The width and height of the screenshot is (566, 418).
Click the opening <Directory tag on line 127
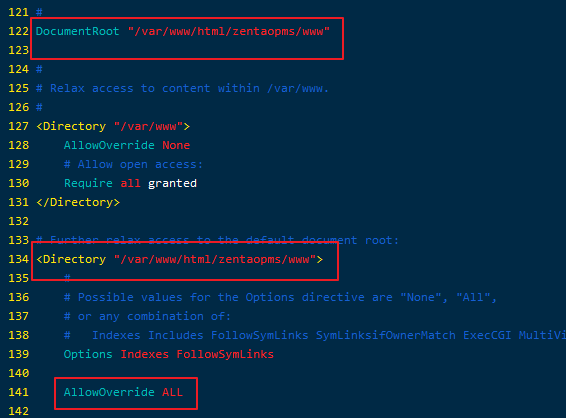click(x=71, y=126)
